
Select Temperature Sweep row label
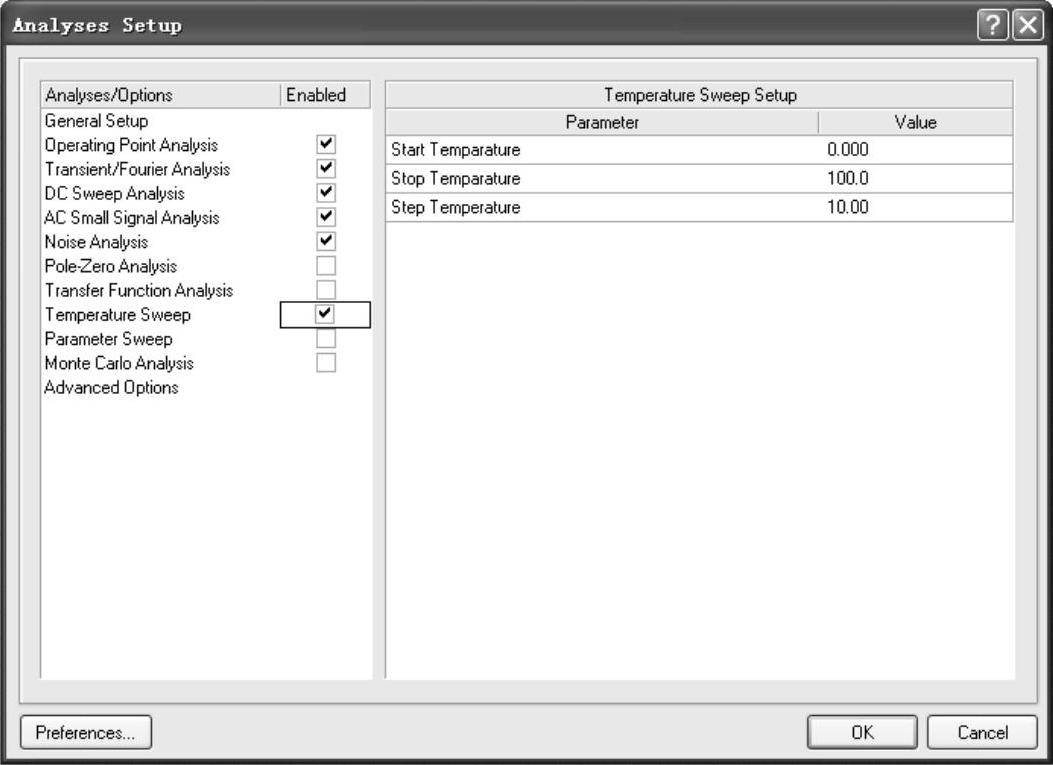point(118,314)
